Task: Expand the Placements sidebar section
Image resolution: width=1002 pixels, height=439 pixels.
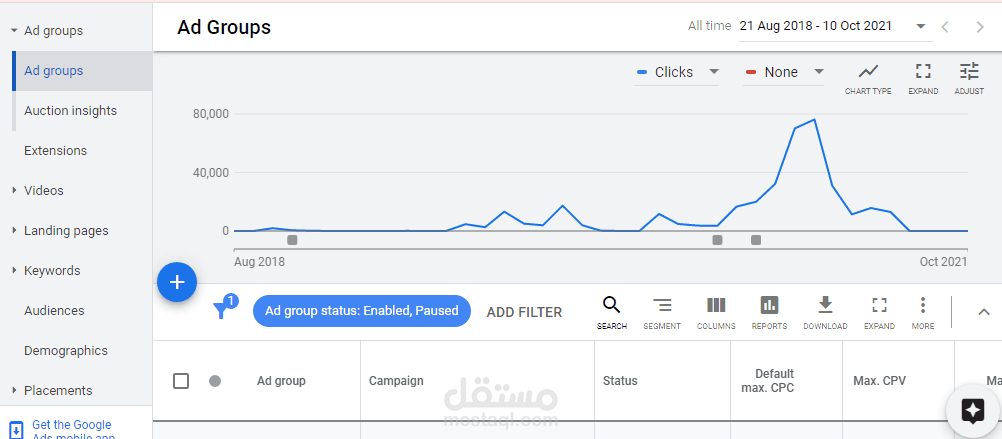Action: 14,390
